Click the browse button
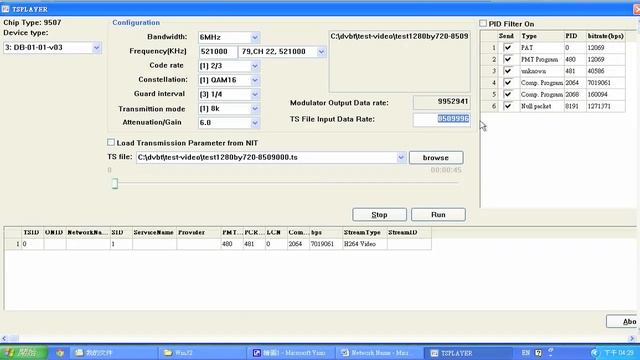The width and height of the screenshot is (640, 360). pyautogui.click(x=436, y=158)
